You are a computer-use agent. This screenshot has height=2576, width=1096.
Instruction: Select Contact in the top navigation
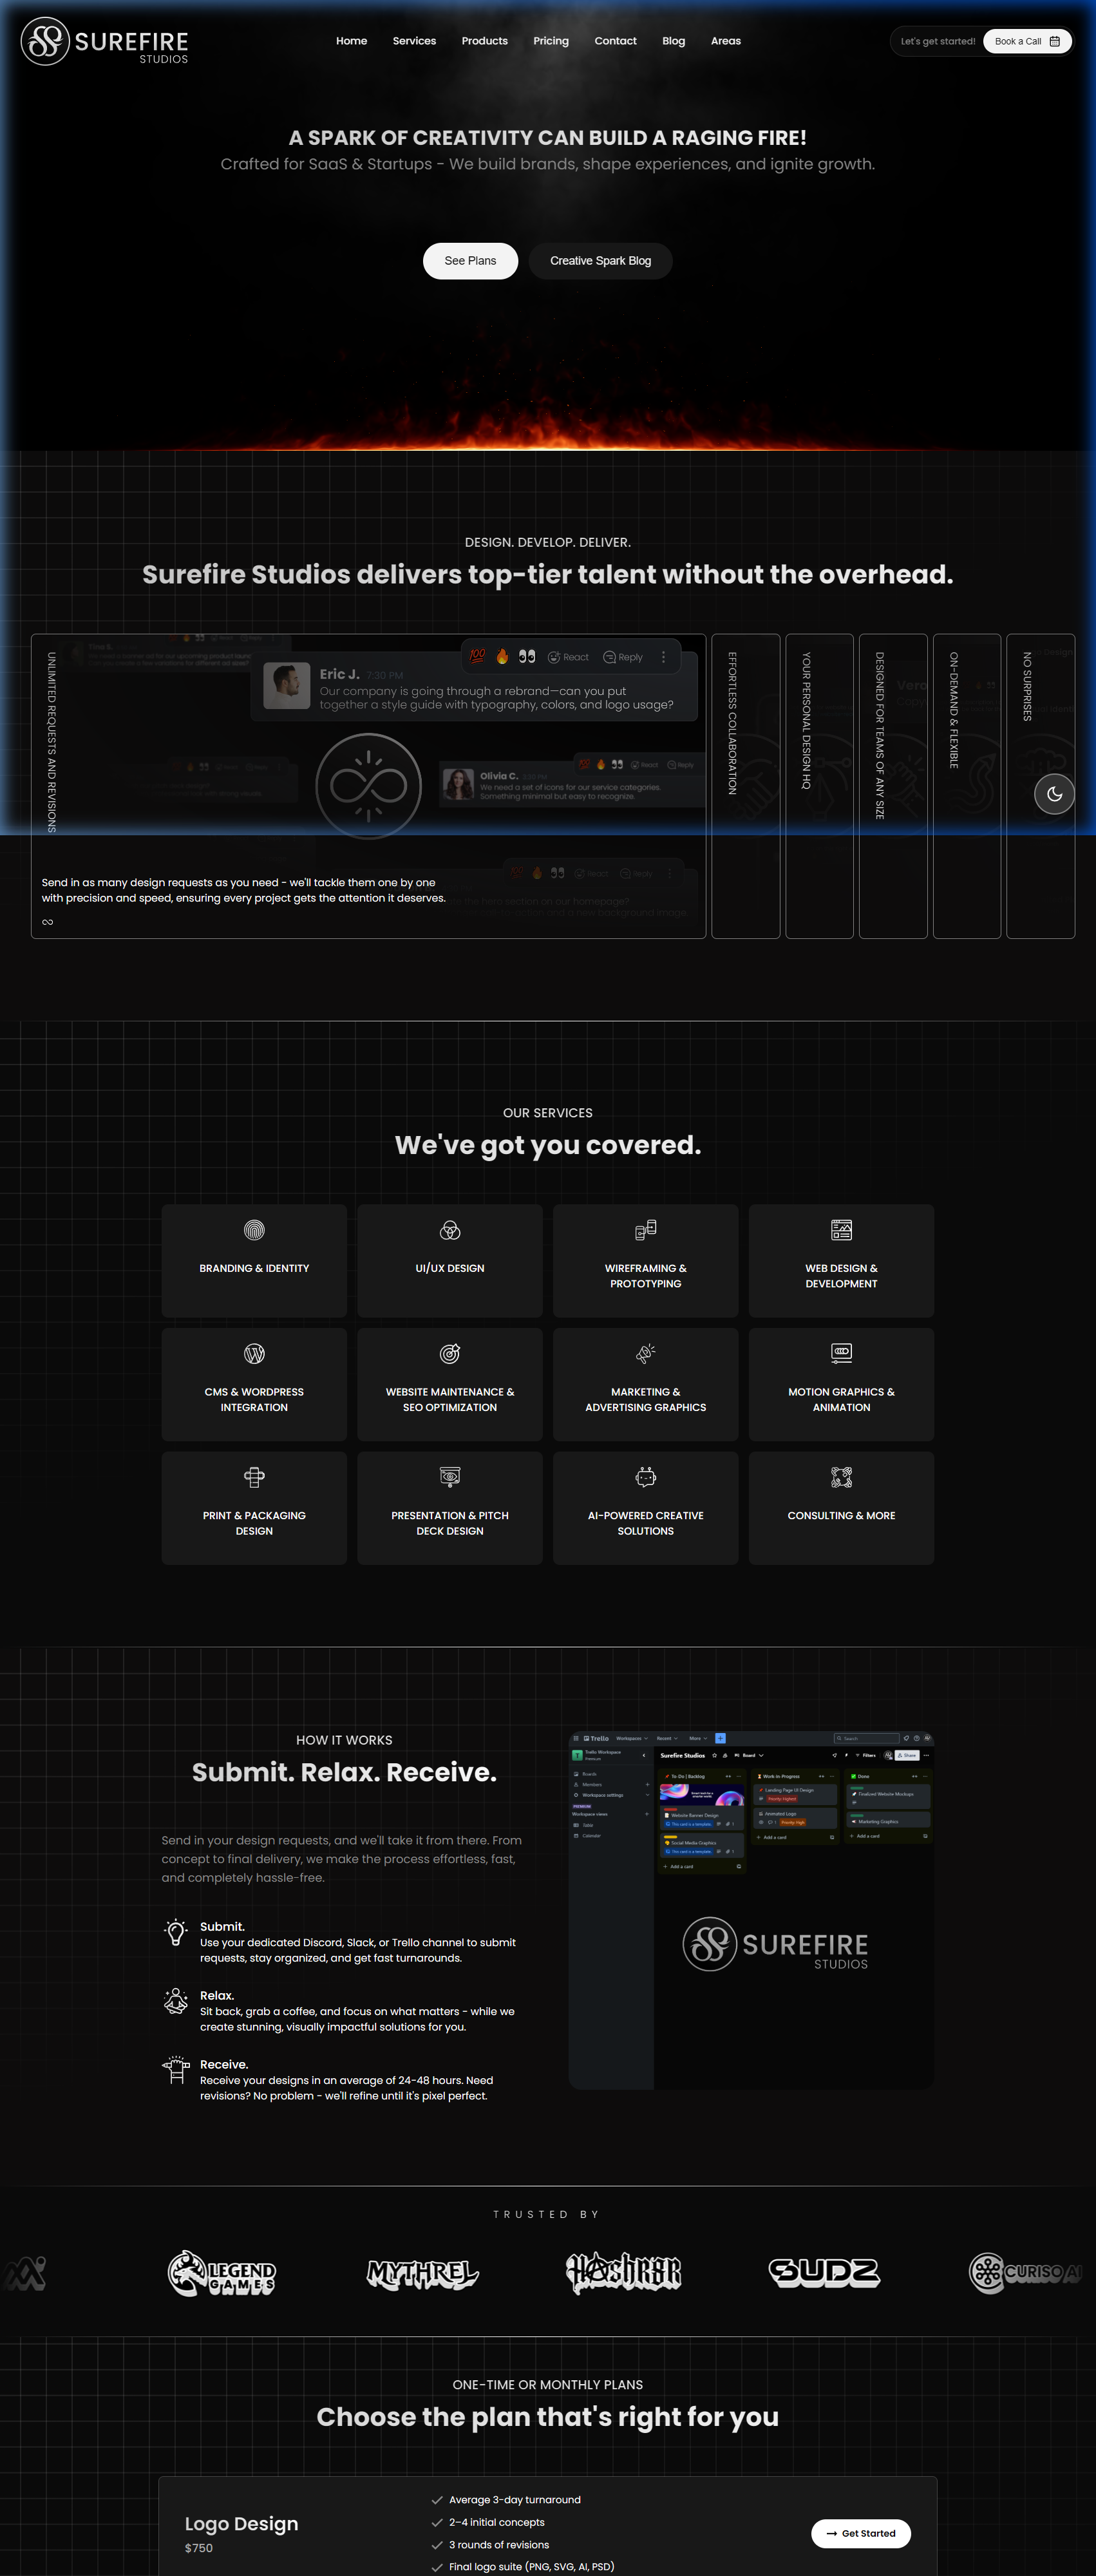point(615,41)
